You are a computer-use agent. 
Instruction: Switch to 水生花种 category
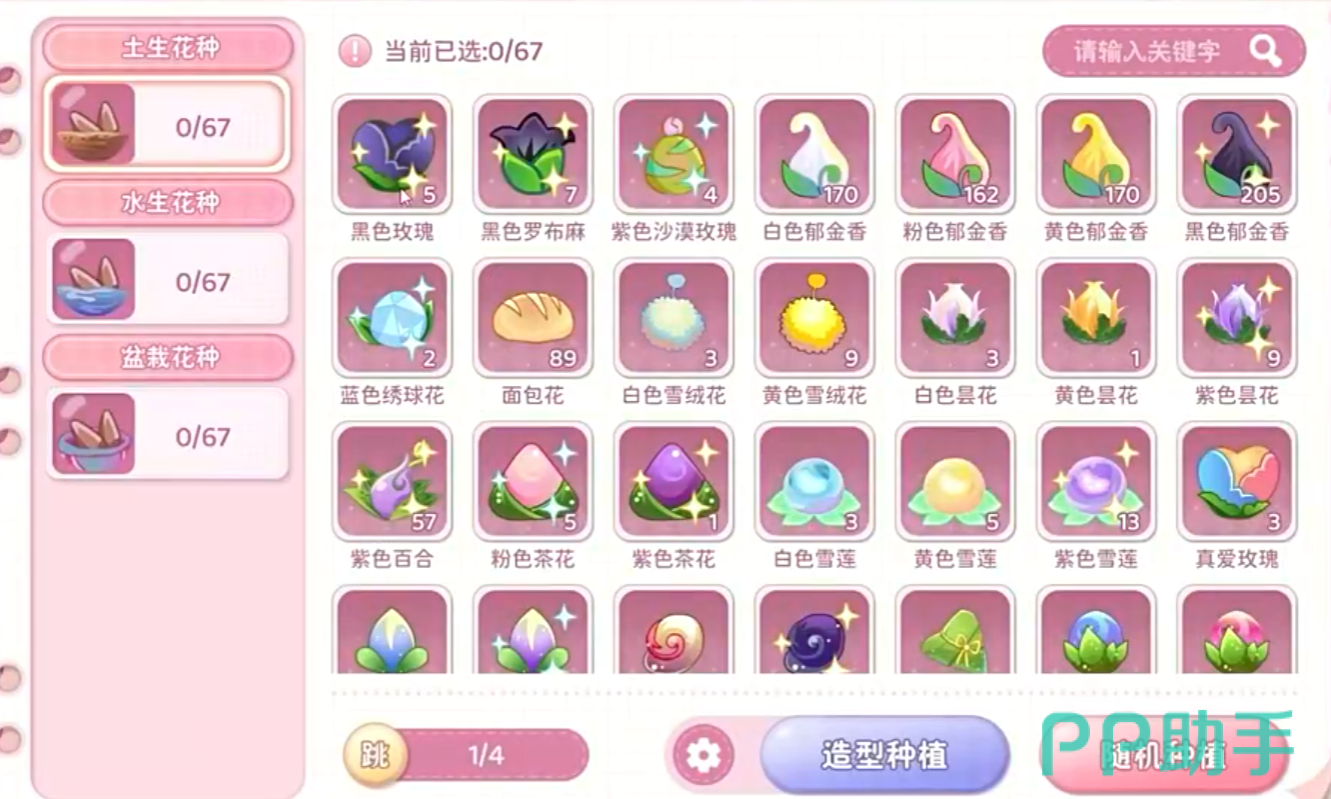coord(168,203)
